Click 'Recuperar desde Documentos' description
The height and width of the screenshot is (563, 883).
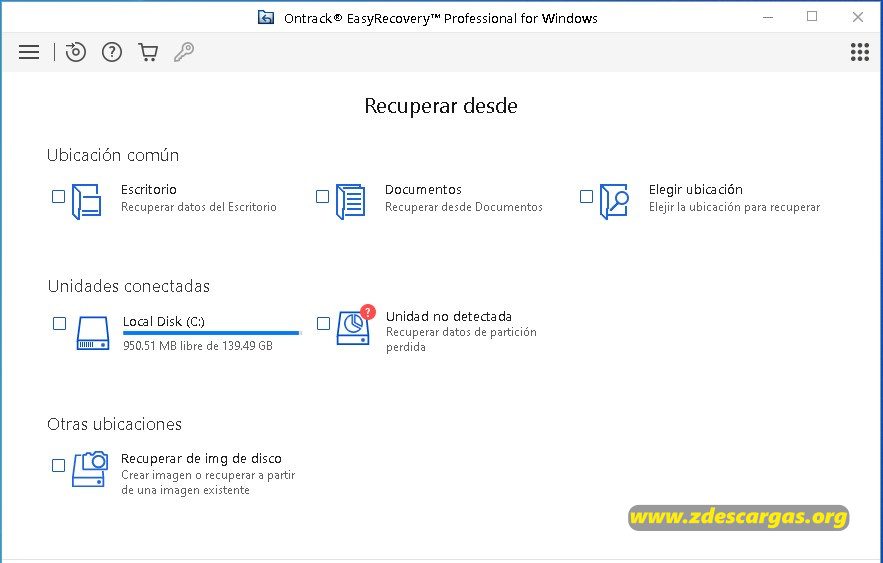[464, 207]
